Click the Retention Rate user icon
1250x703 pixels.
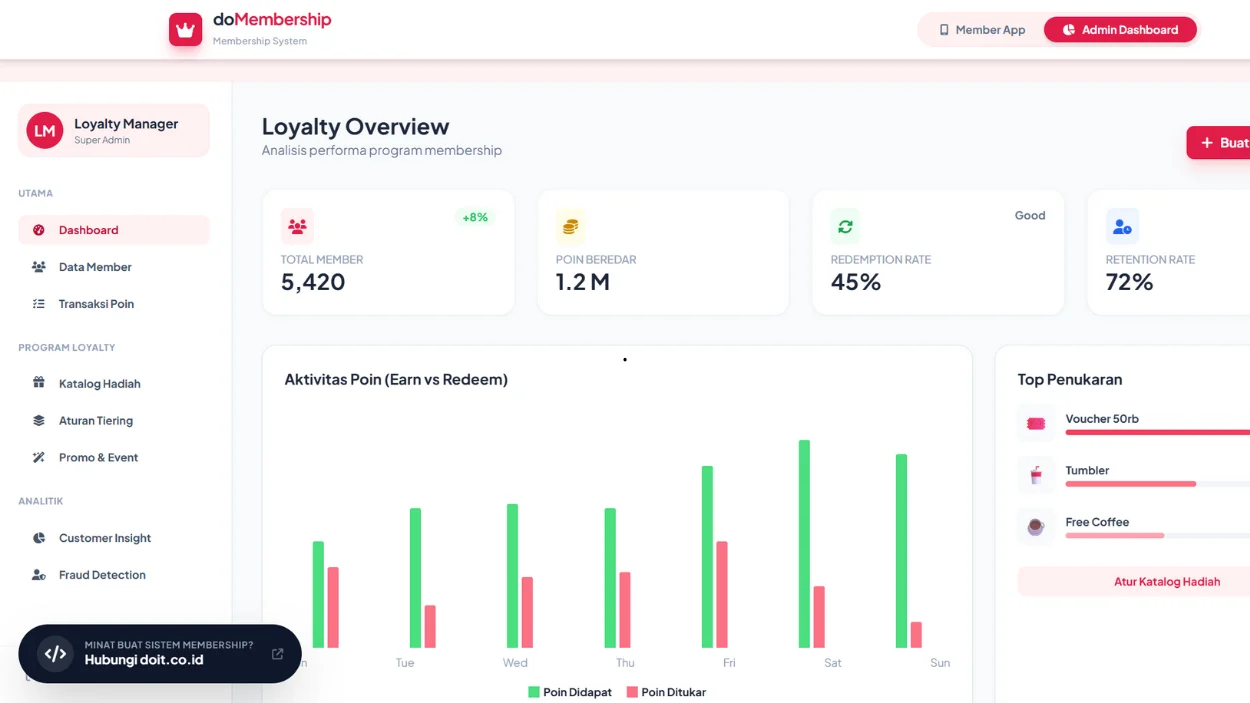pyautogui.click(x=1122, y=227)
